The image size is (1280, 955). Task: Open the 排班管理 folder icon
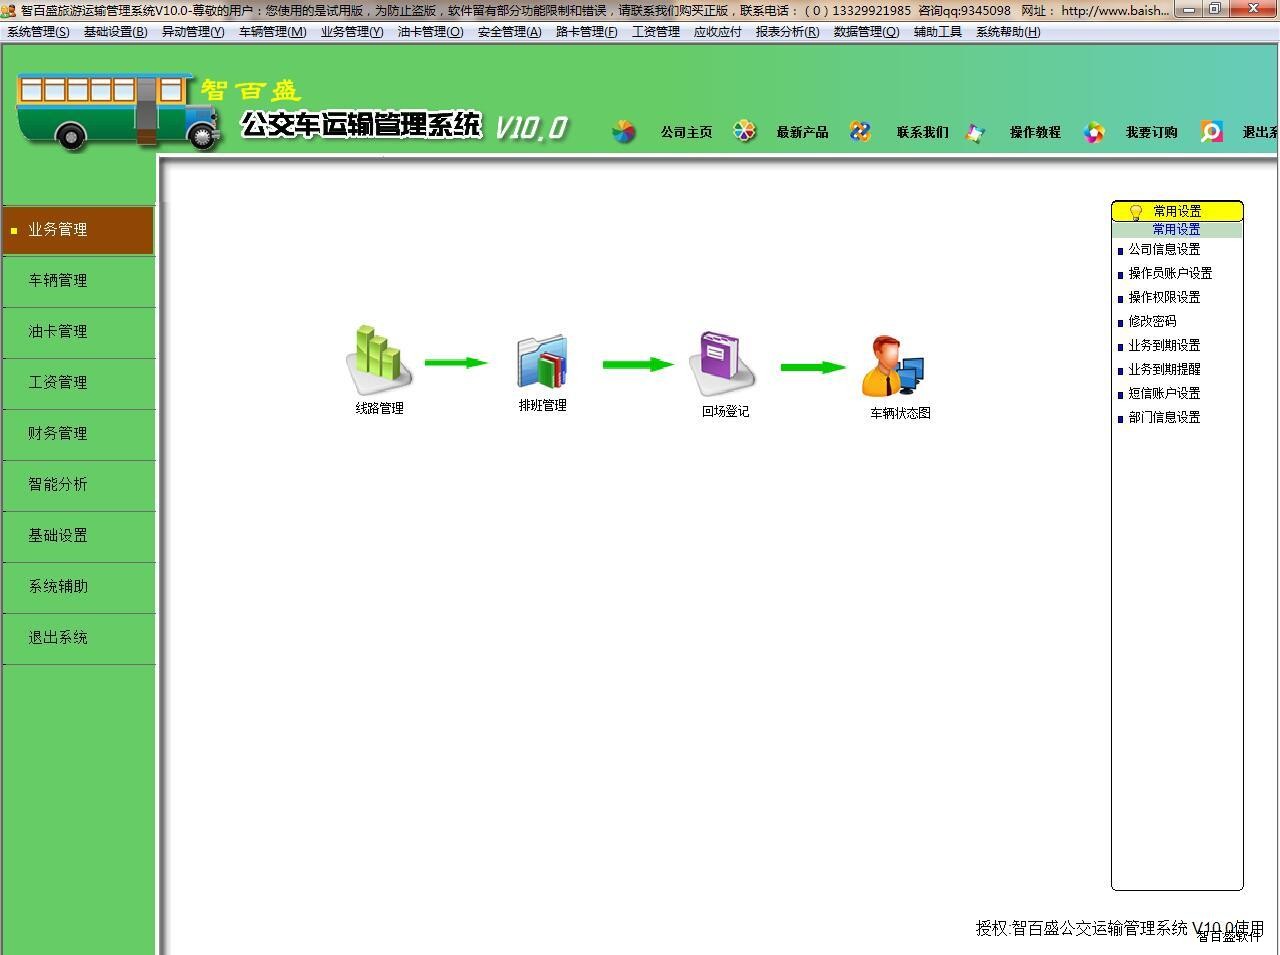[542, 361]
